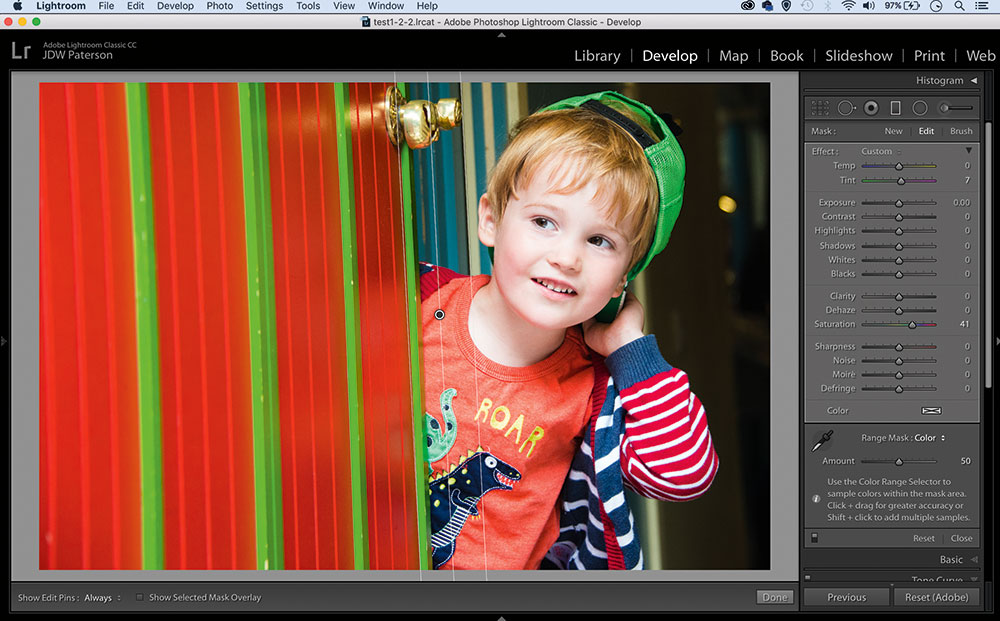Switch to the Print module
The image size is (1000, 621).
click(x=929, y=55)
